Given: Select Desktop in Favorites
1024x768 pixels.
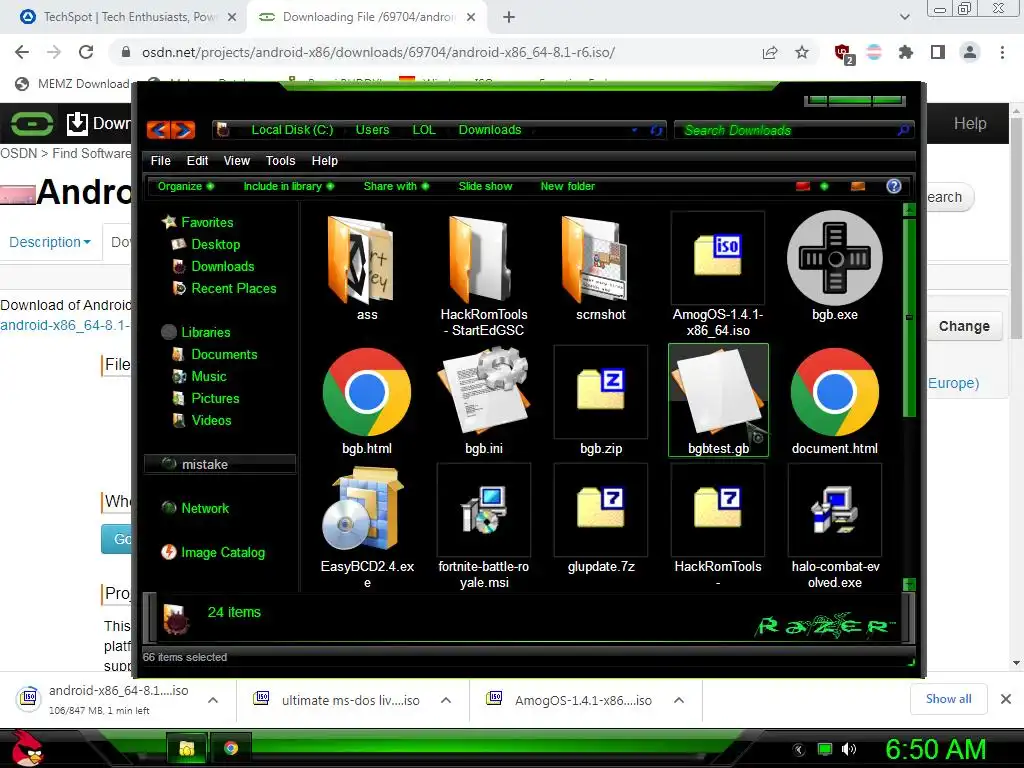Looking at the screenshot, I should pyautogui.click(x=216, y=244).
